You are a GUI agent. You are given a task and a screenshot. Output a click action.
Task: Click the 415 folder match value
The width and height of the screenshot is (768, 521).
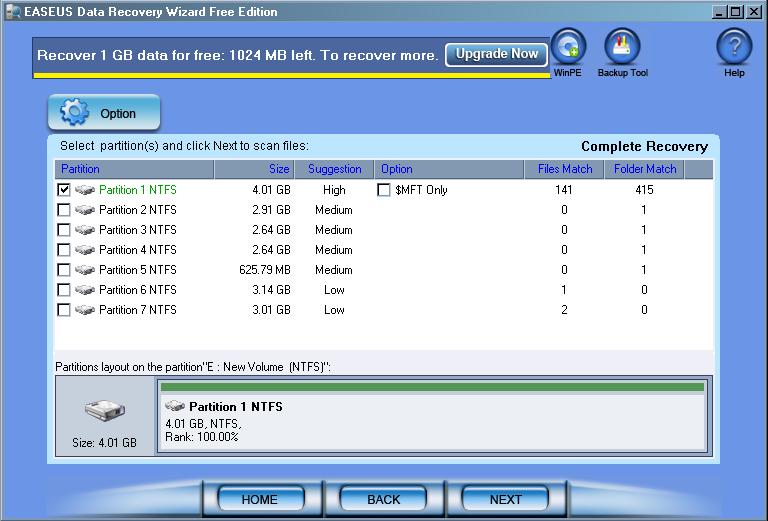click(x=644, y=190)
